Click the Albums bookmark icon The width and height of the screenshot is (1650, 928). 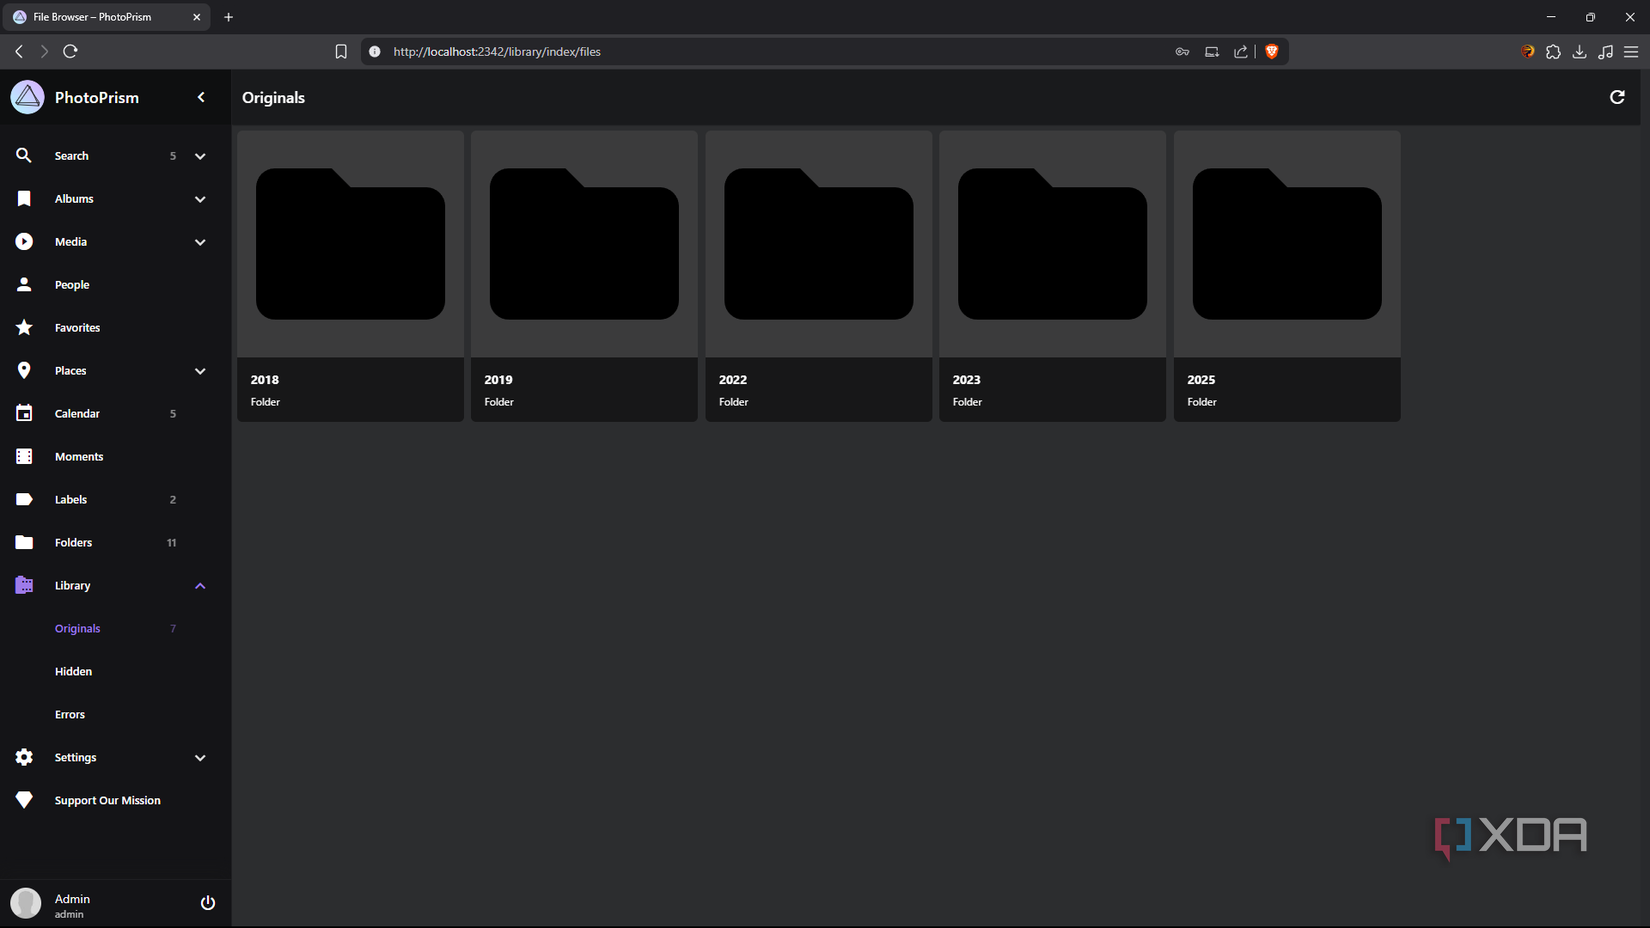[x=24, y=198]
